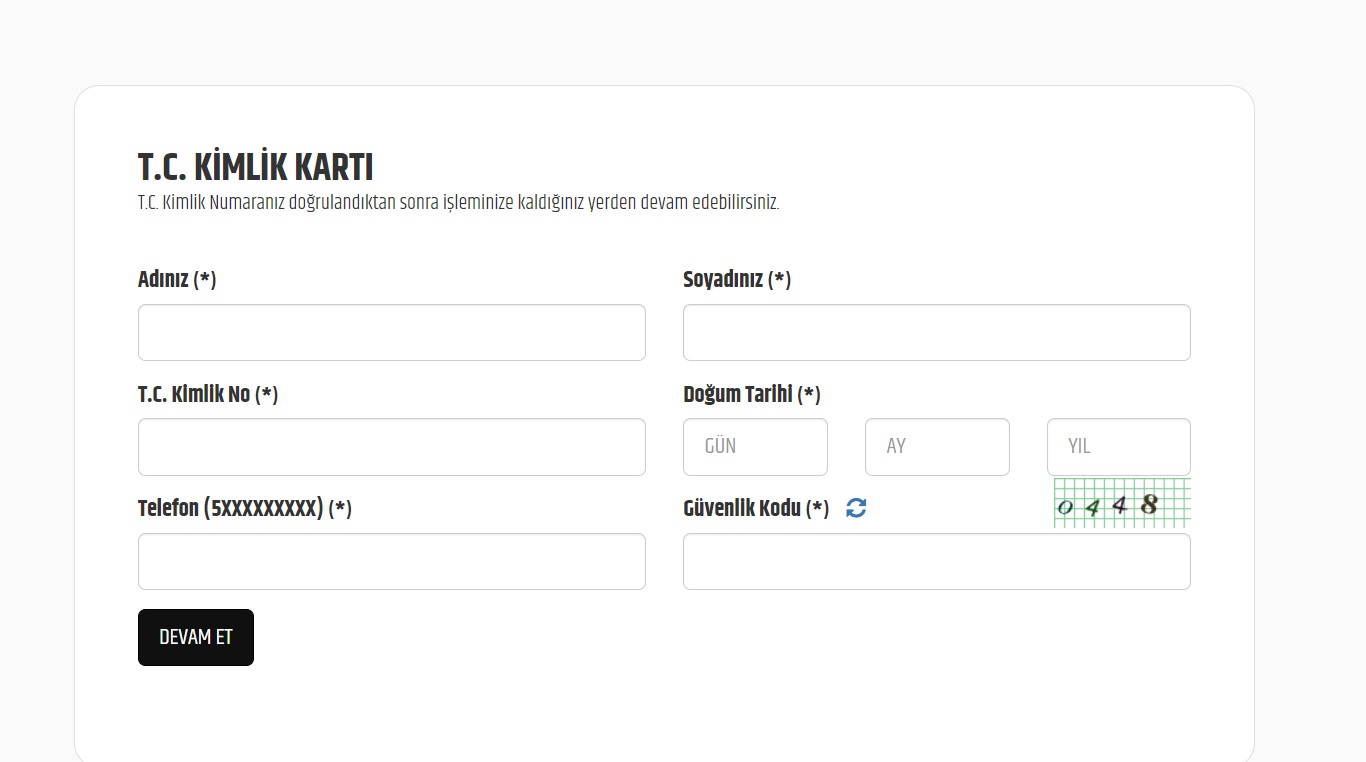Click into T.C. Kimlik No field
1366x762 pixels.
coord(392,447)
